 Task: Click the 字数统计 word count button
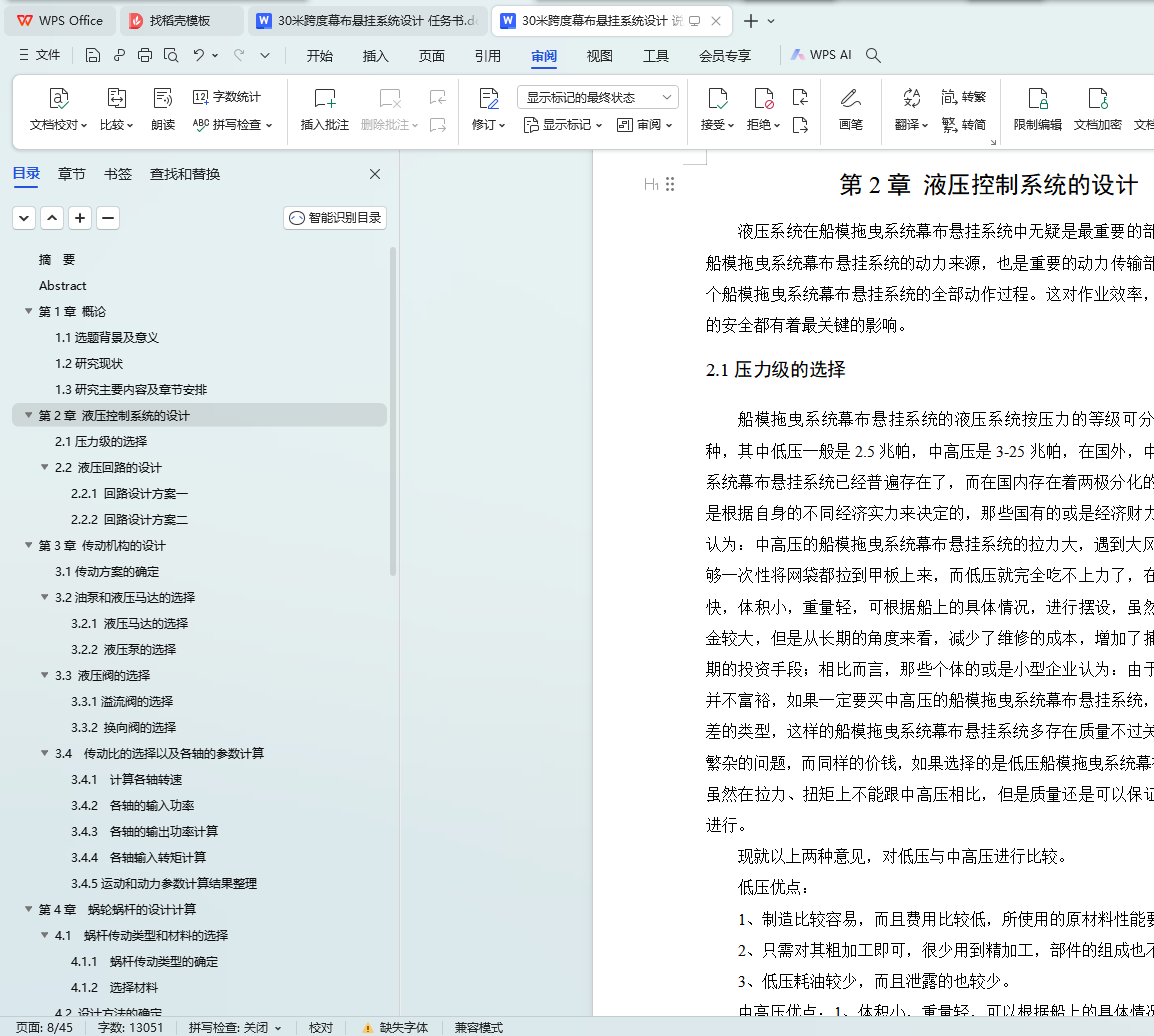point(227,97)
